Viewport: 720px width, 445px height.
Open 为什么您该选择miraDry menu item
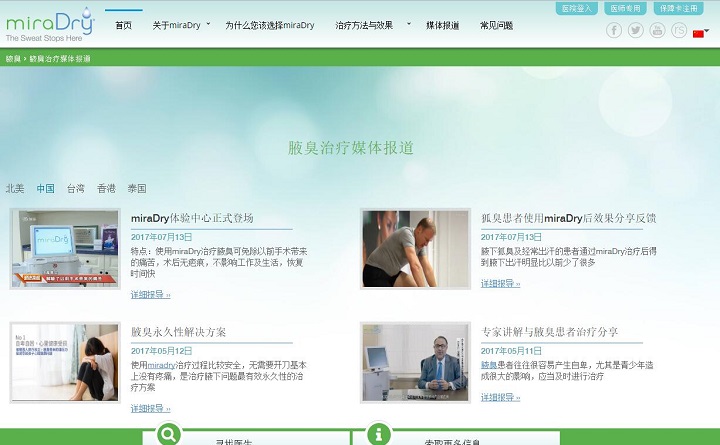[x=270, y=25]
